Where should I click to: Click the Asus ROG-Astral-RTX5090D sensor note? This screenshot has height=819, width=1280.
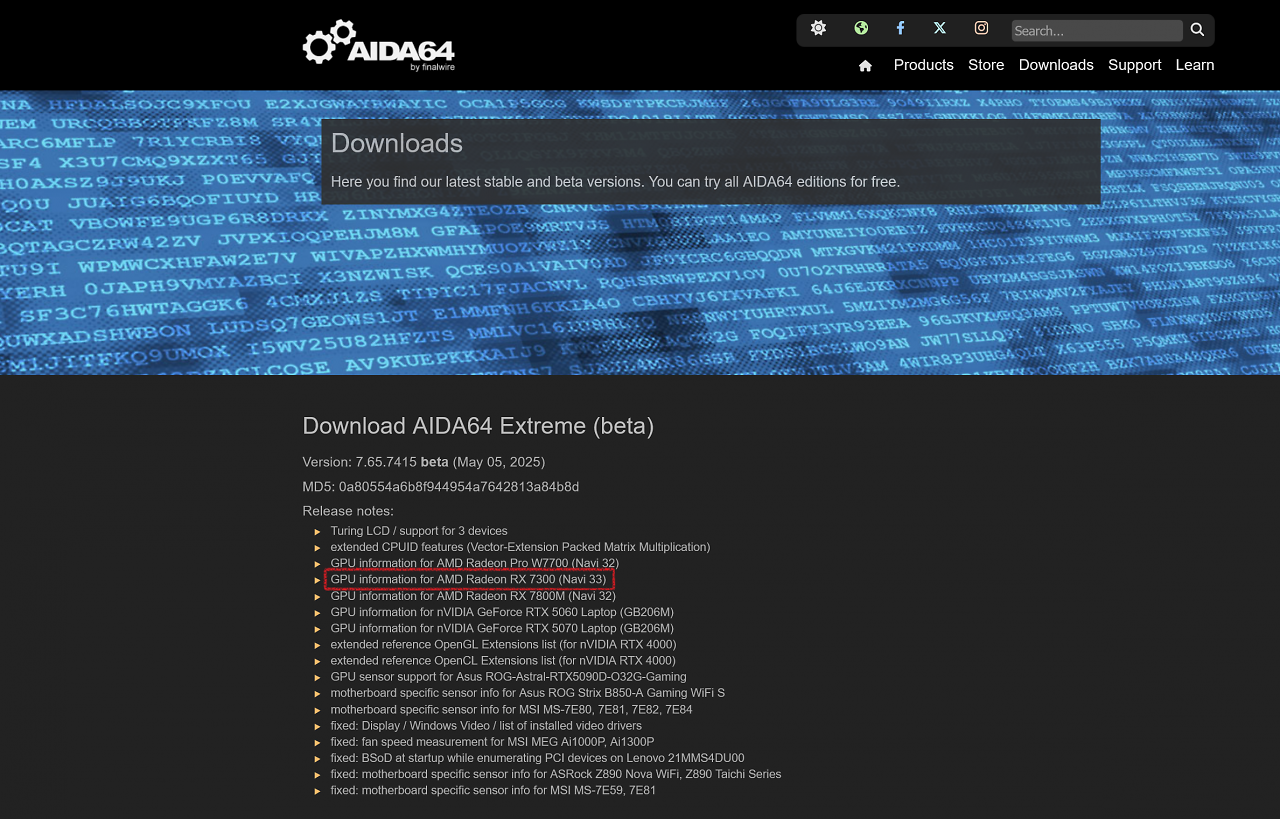tap(509, 677)
